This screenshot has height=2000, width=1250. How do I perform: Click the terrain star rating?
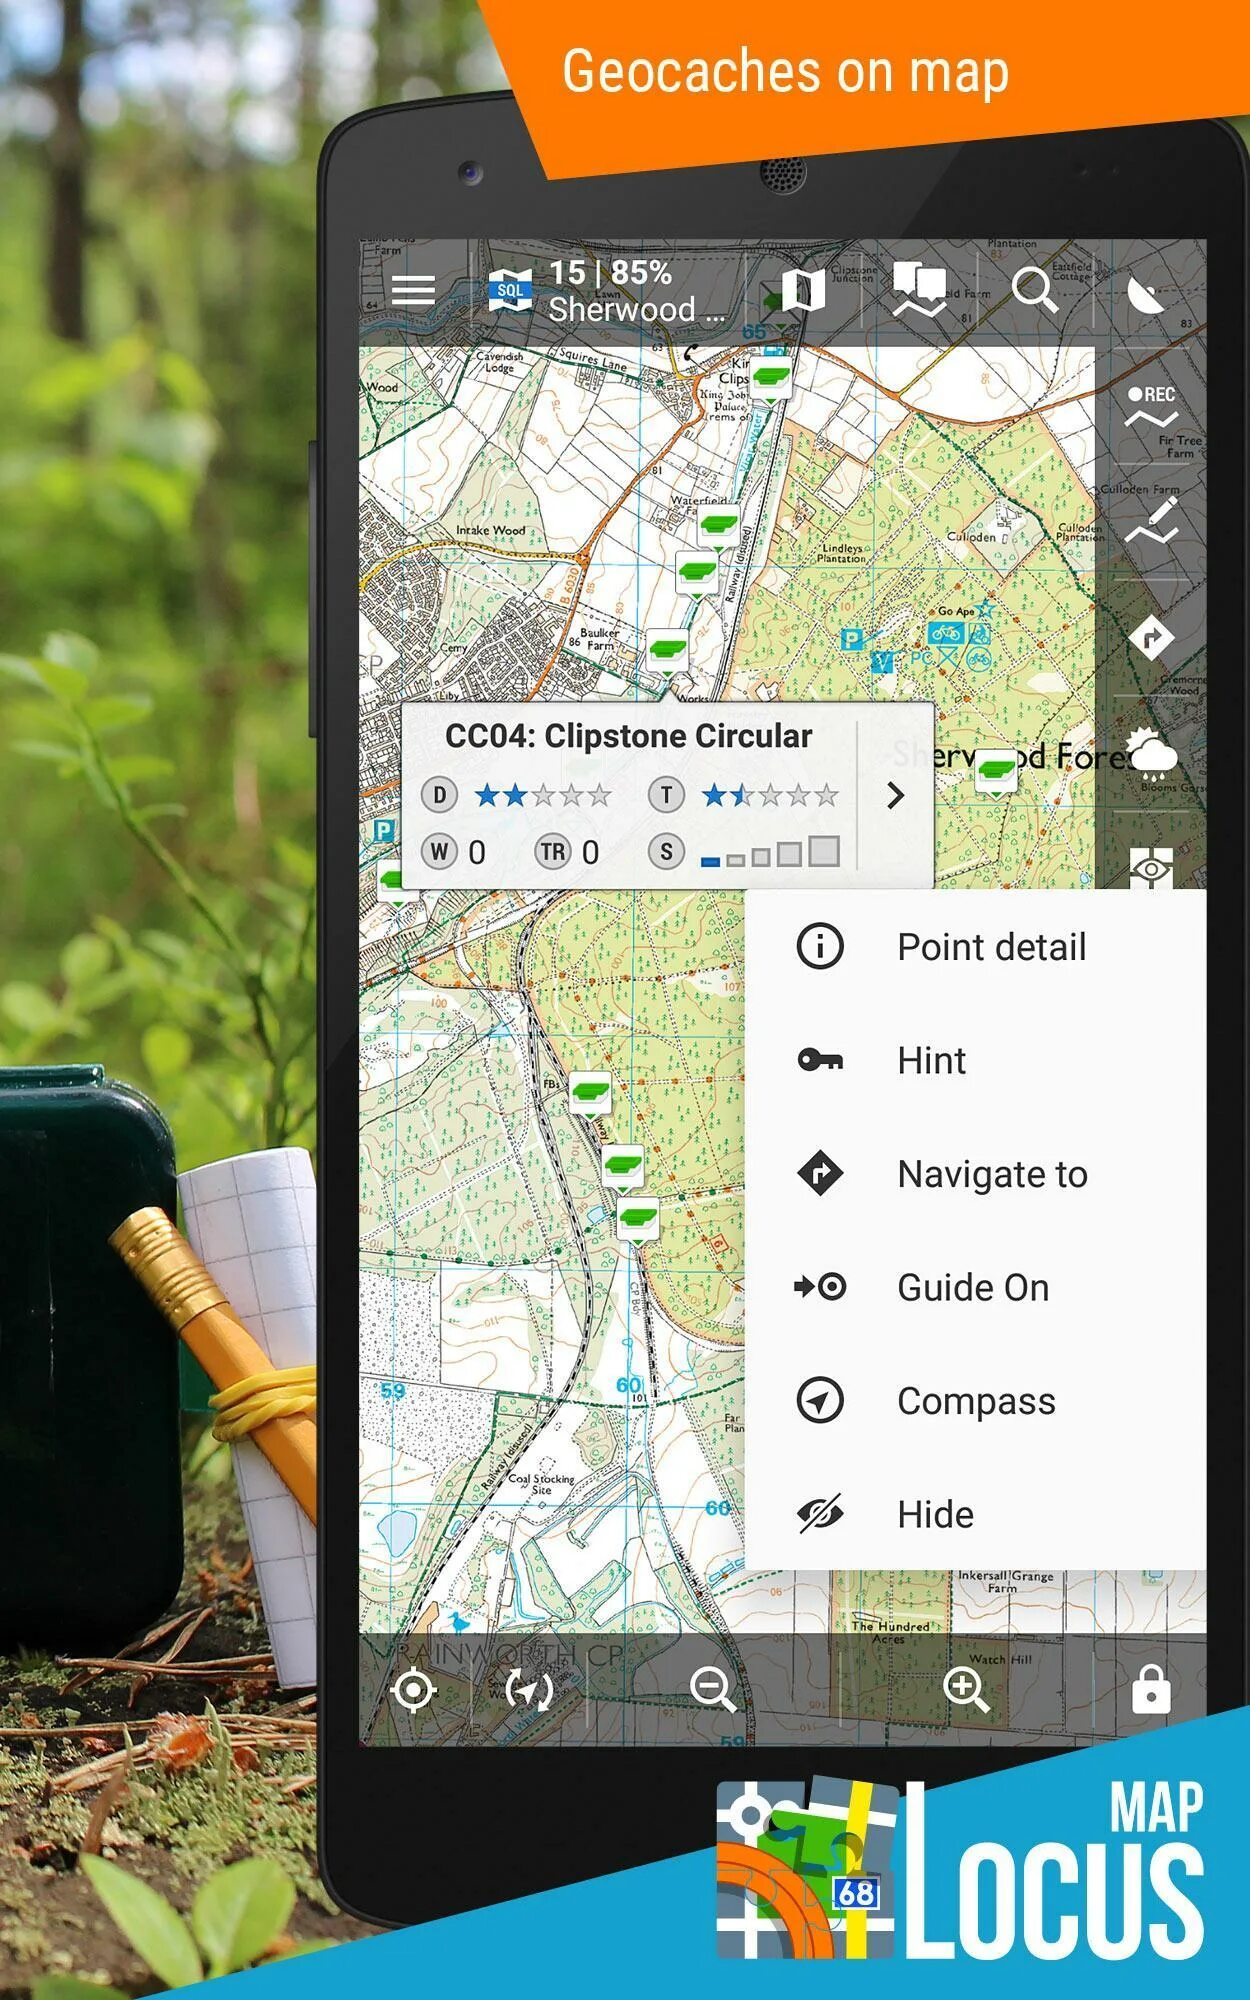(x=770, y=796)
